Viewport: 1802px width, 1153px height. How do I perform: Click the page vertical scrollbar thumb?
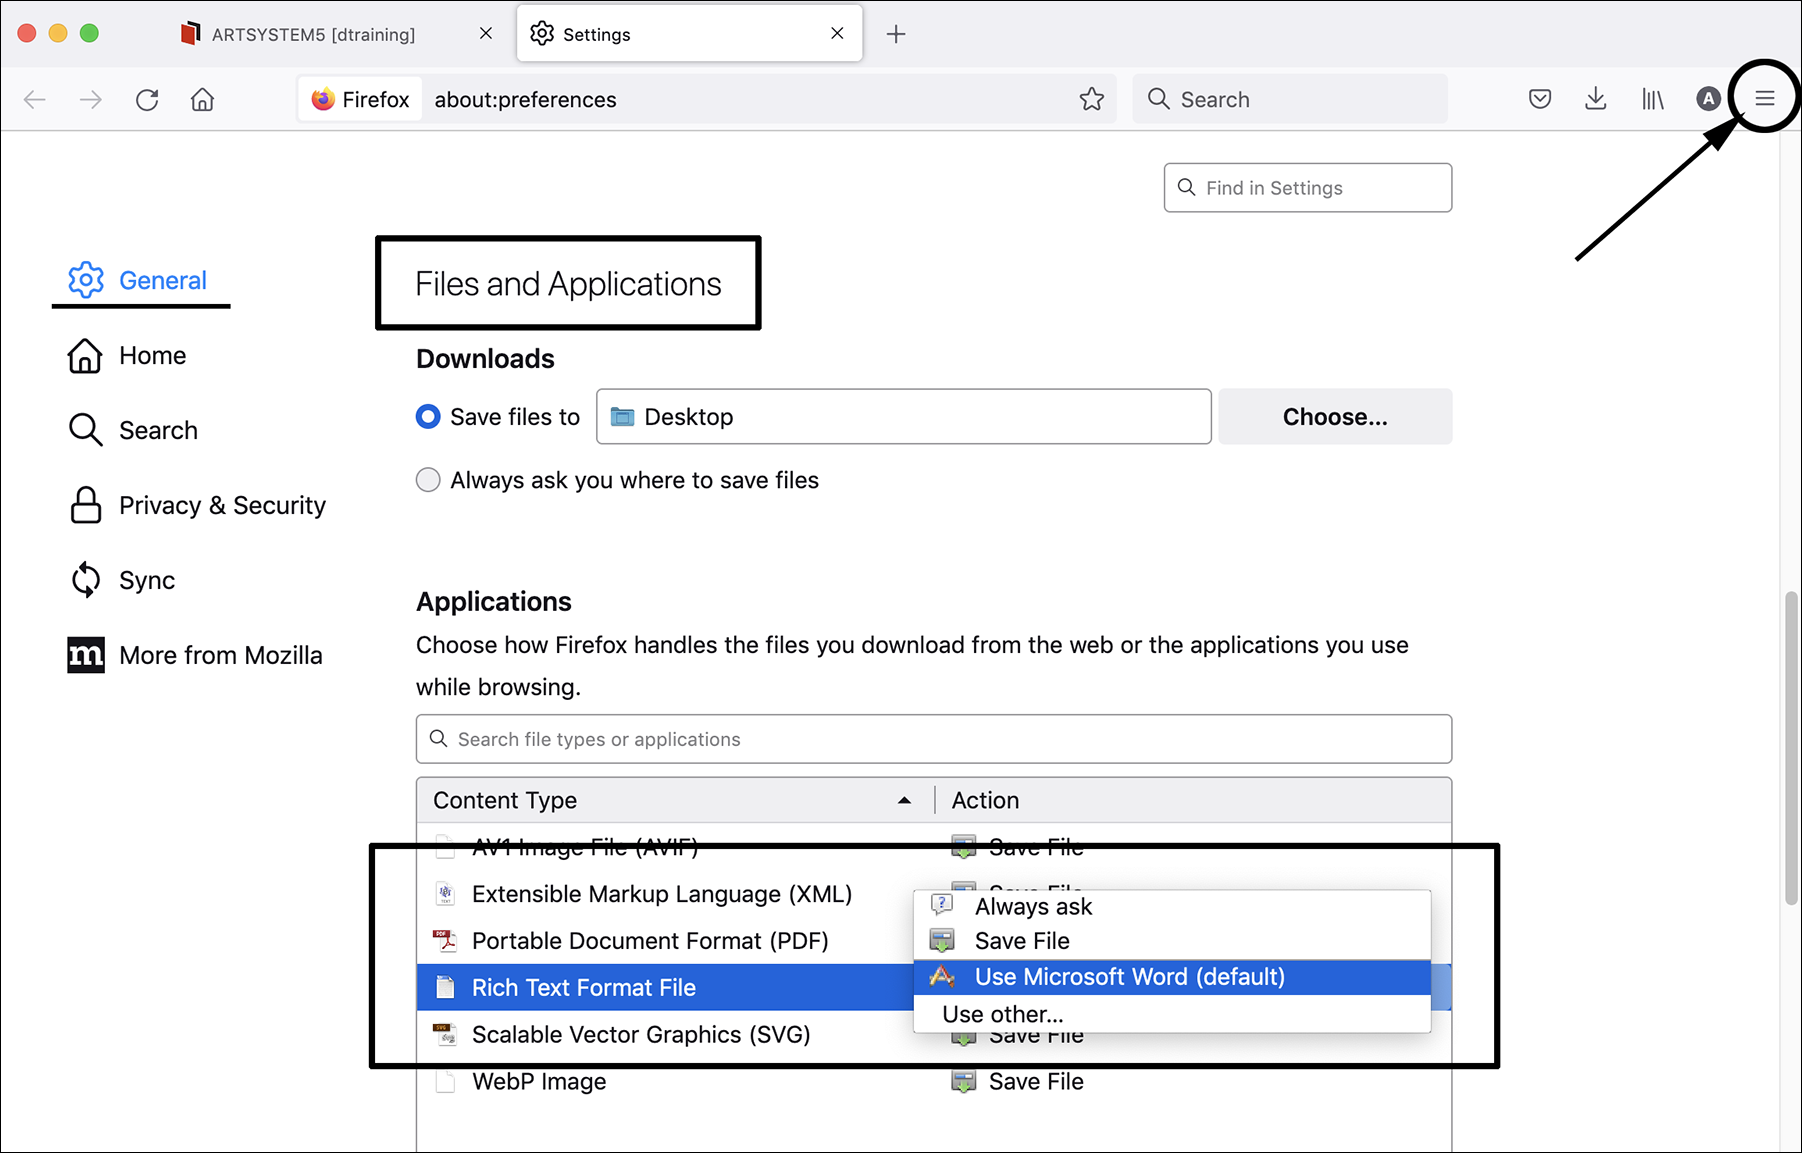tap(1790, 748)
